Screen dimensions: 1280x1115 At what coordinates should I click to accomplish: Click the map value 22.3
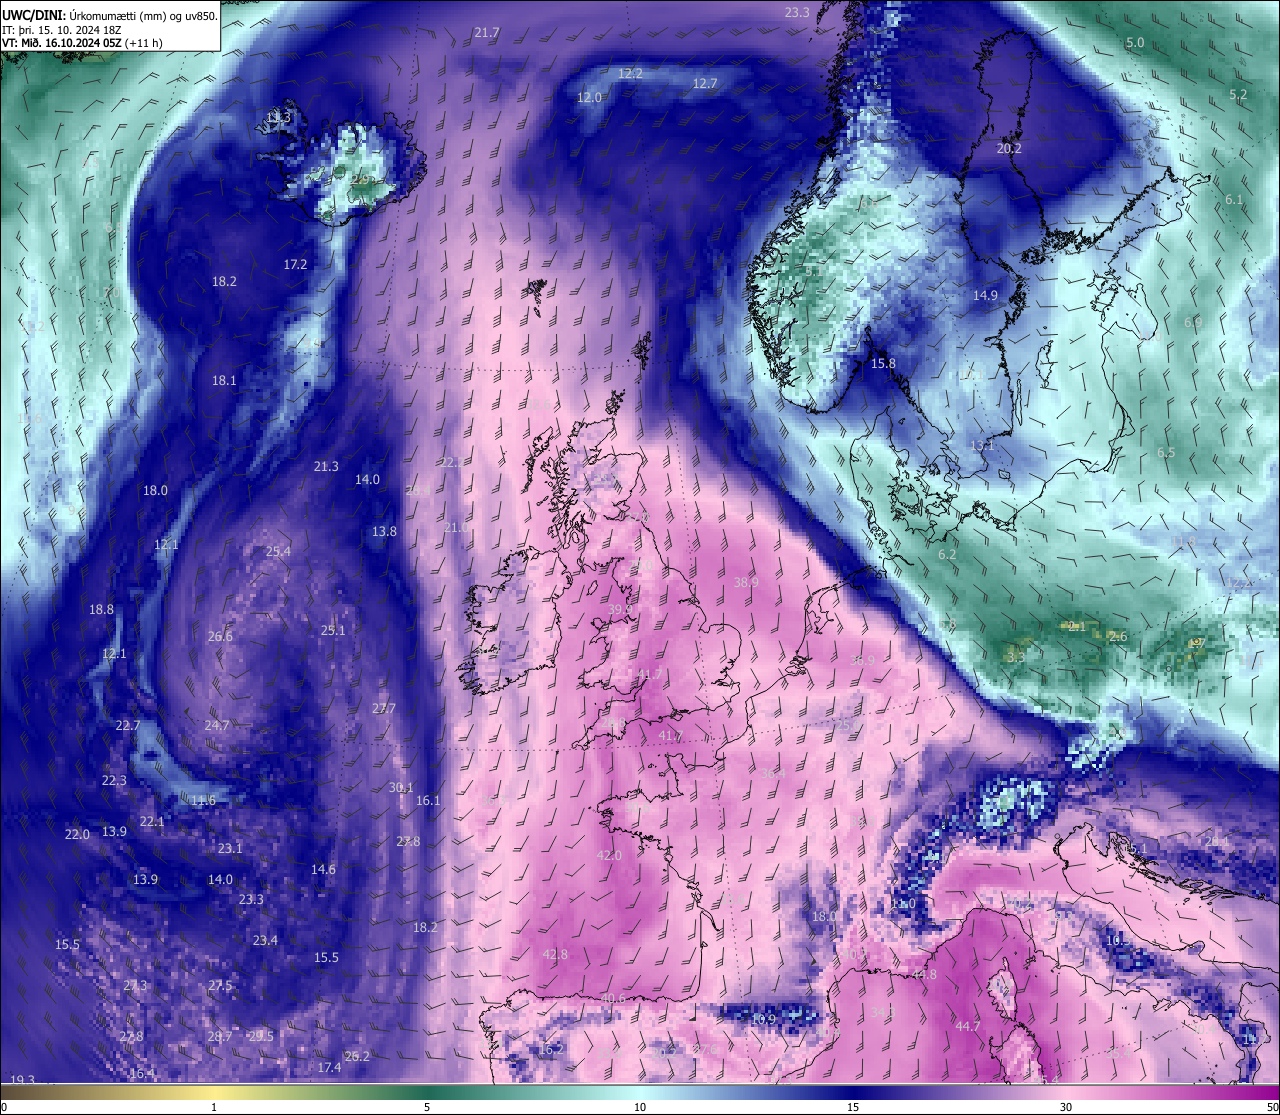114,781
